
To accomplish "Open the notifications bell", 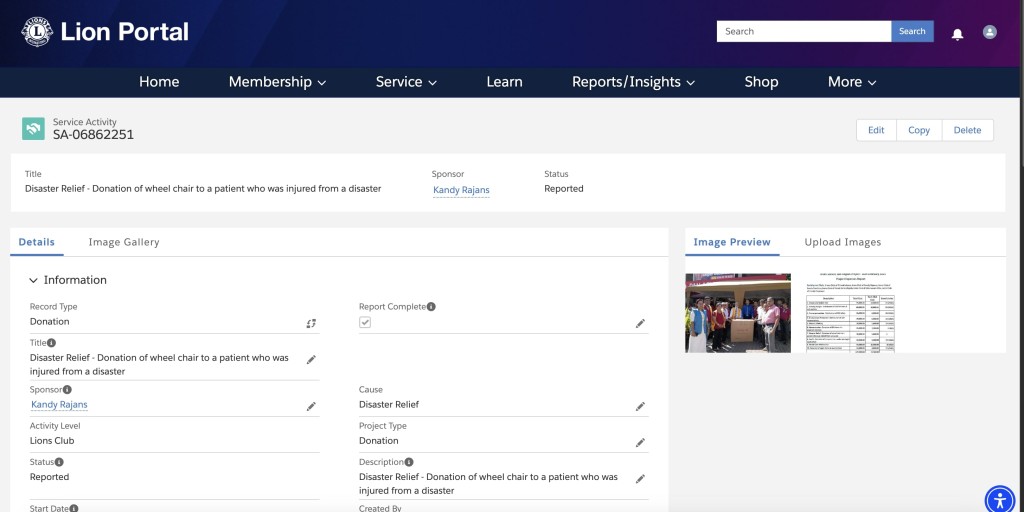I will (x=957, y=34).
